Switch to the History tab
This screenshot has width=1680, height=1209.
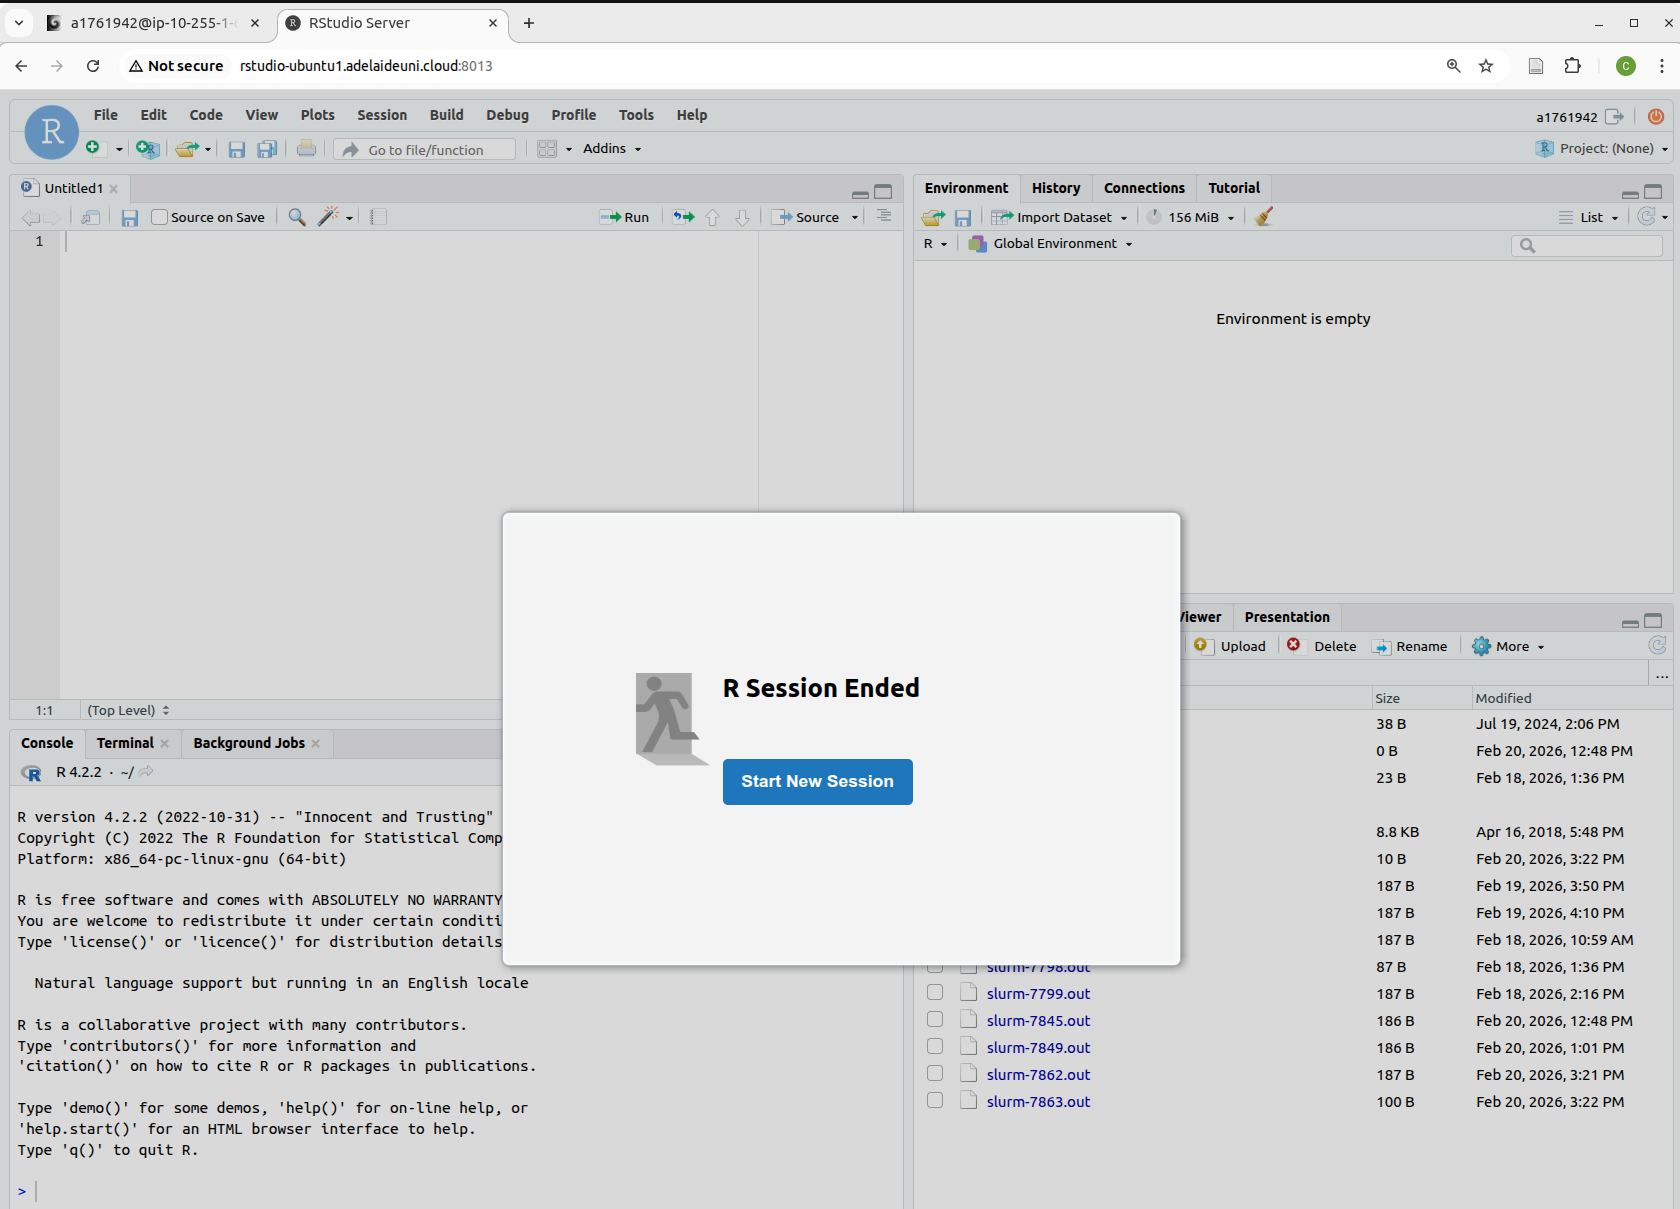click(x=1056, y=188)
